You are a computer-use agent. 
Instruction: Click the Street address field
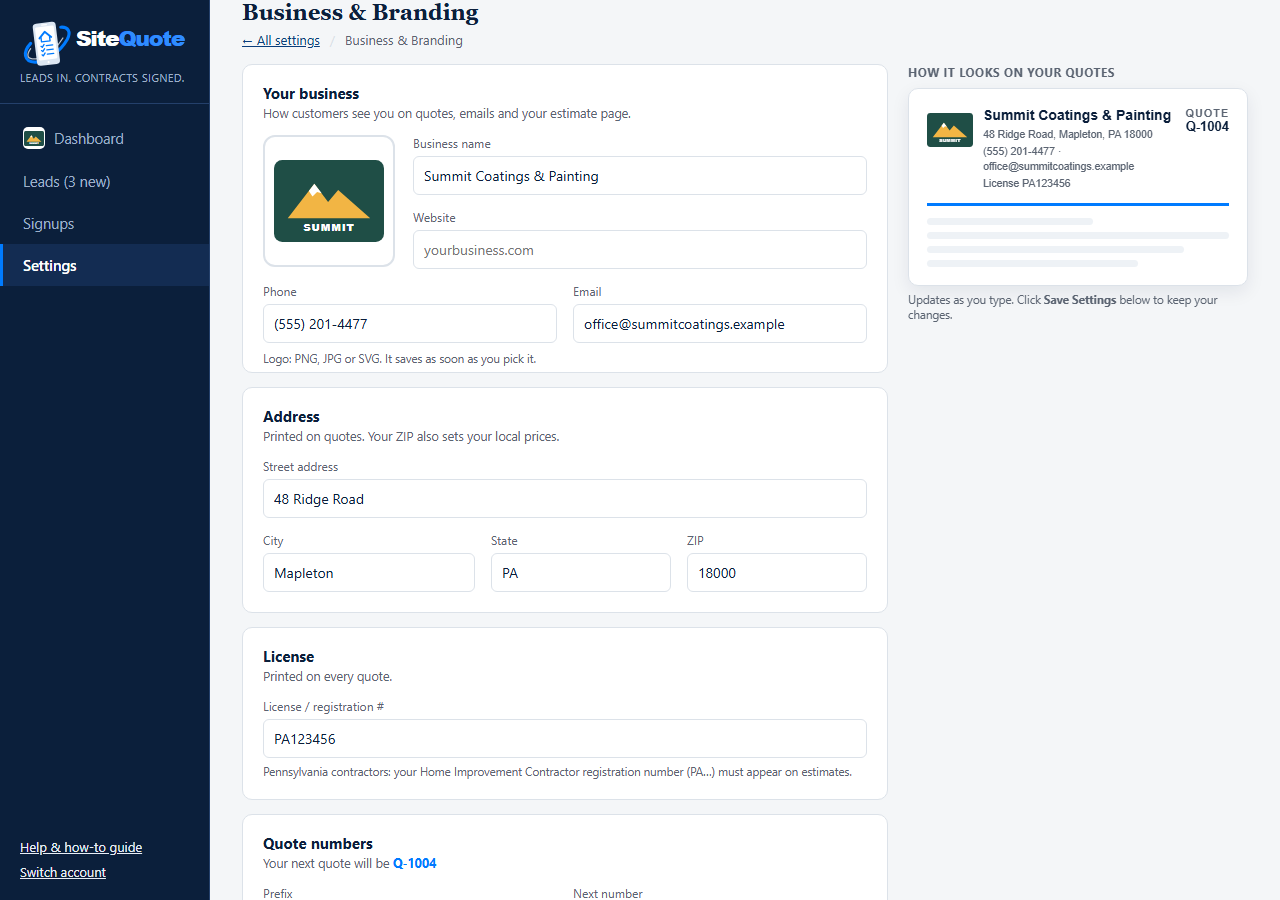pyautogui.click(x=565, y=499)
